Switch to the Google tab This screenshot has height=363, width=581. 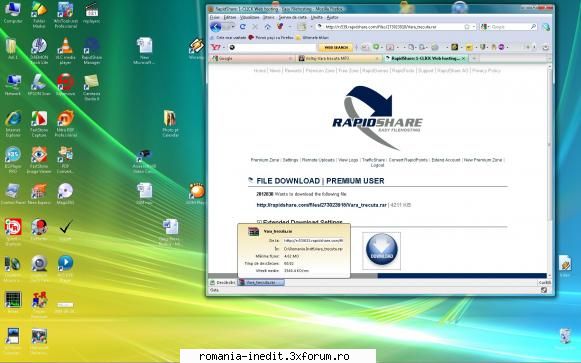[252, 59]
